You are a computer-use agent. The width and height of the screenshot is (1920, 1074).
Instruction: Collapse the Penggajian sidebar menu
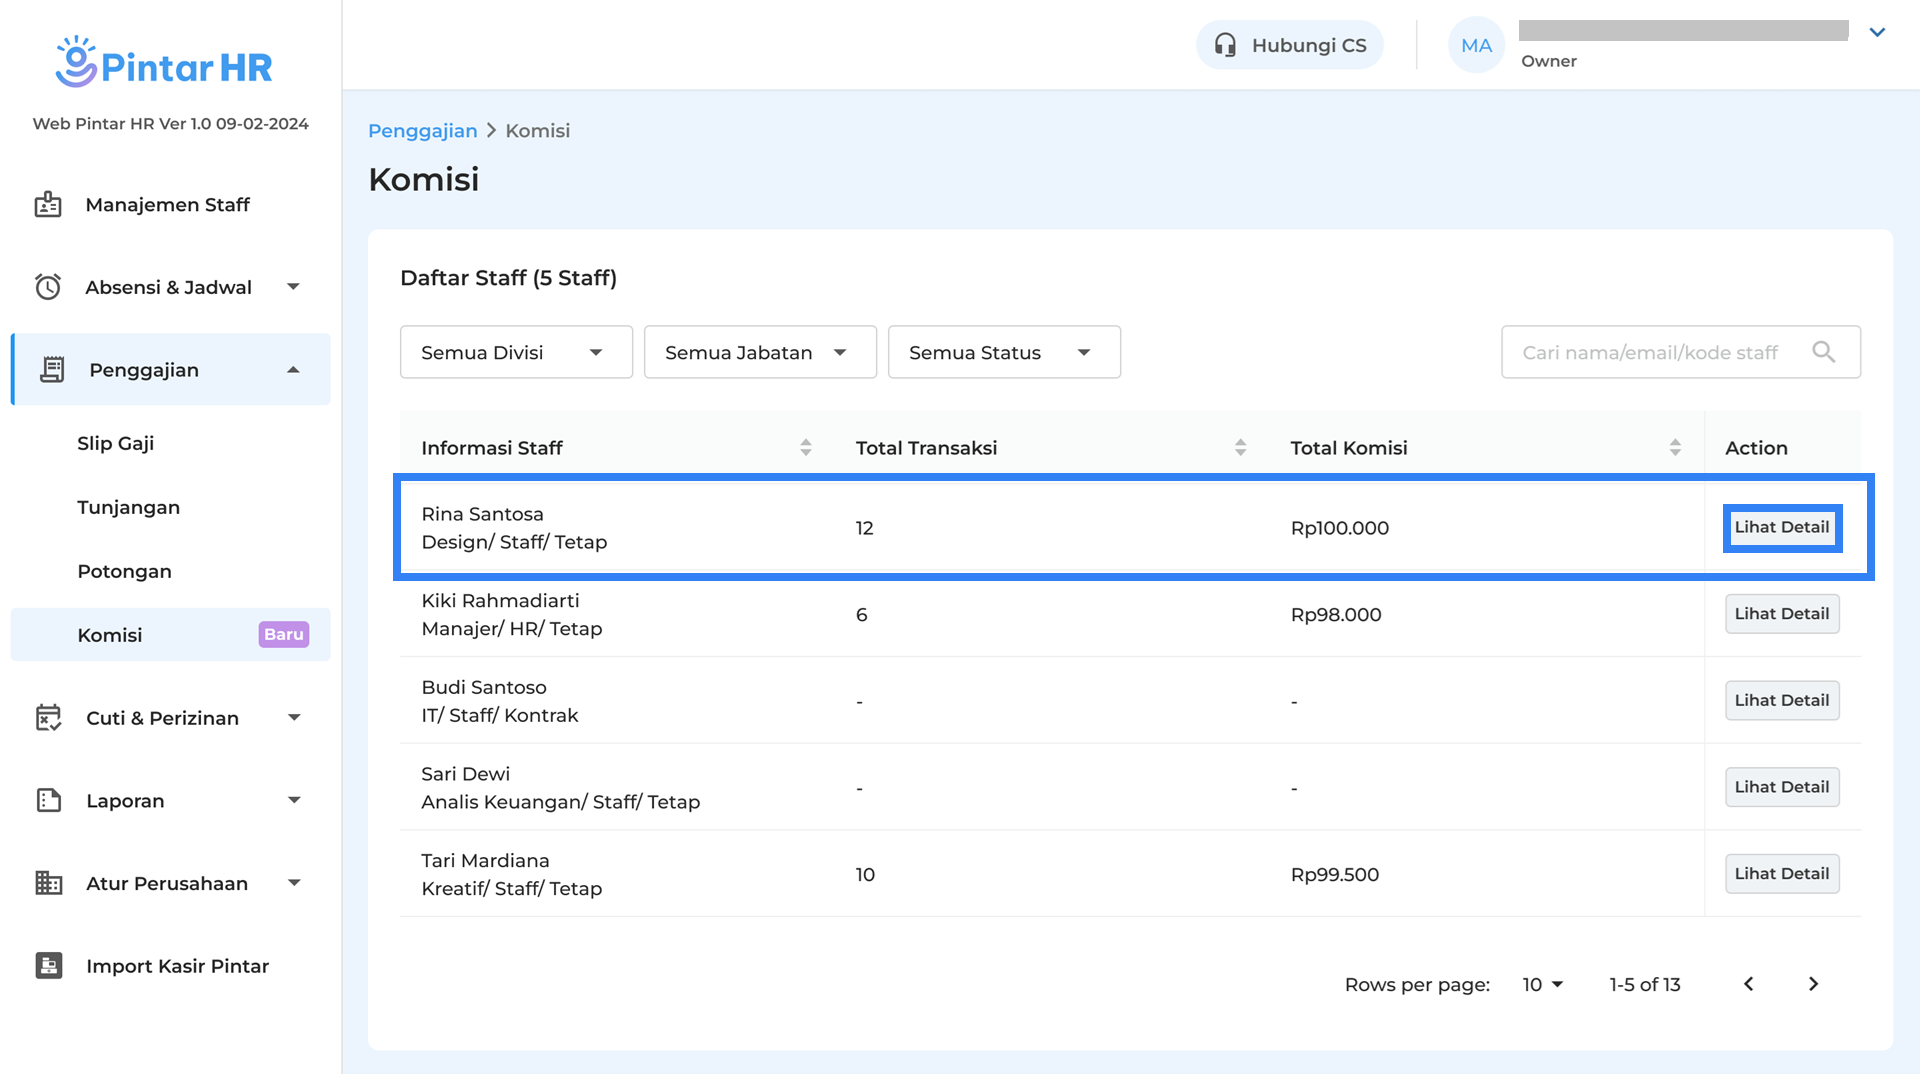(293, 370)
